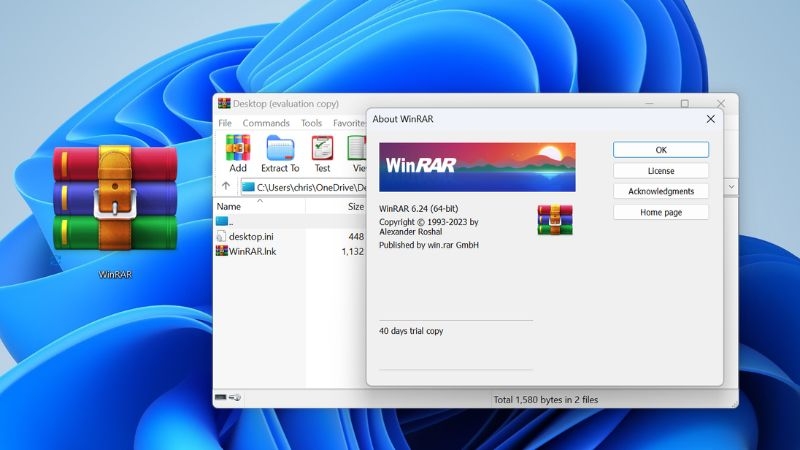Maximize the Desktop evaluation copy window
The image size is (800, 450).
(685, 104)
